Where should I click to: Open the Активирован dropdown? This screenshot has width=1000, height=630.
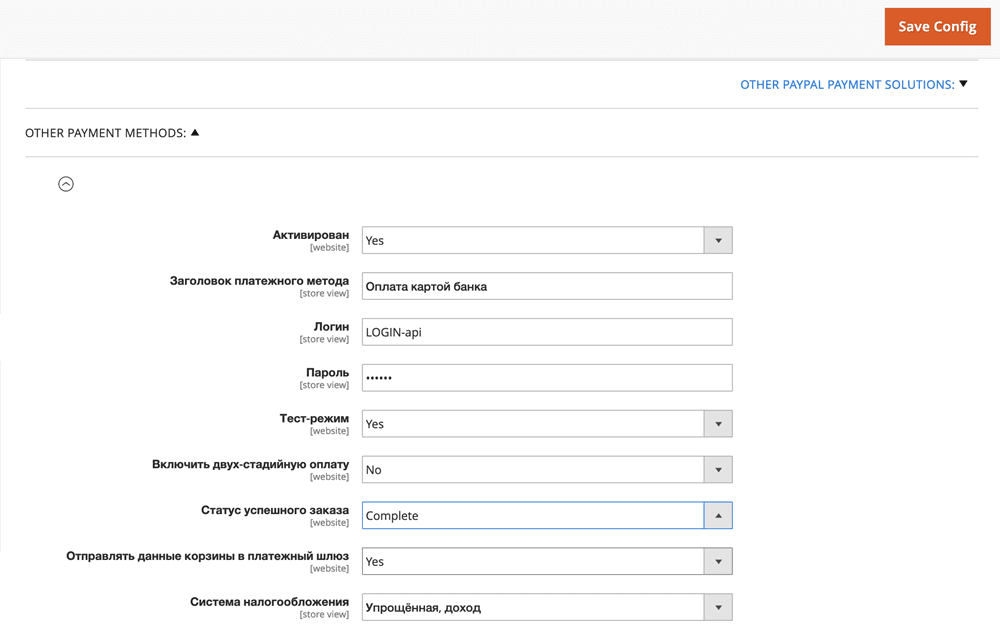click(546, 240)
